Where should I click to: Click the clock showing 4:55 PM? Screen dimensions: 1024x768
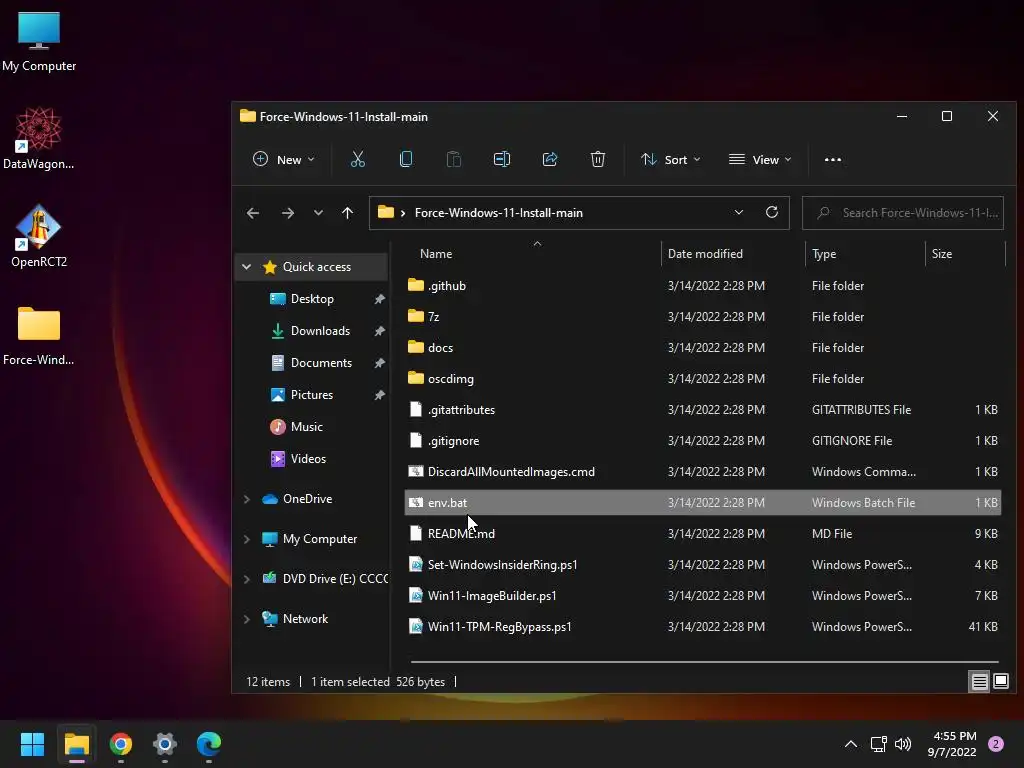coord(952,744)
